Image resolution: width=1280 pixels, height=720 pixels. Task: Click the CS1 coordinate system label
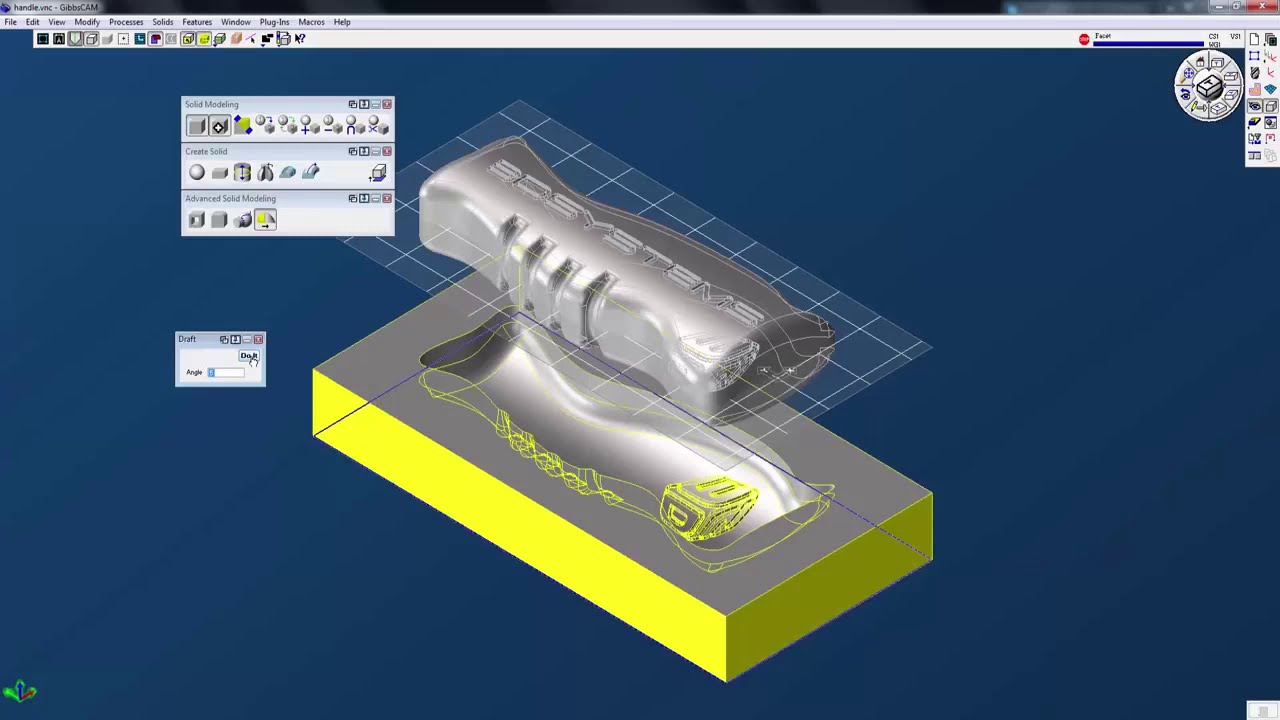coord(1213,37)
